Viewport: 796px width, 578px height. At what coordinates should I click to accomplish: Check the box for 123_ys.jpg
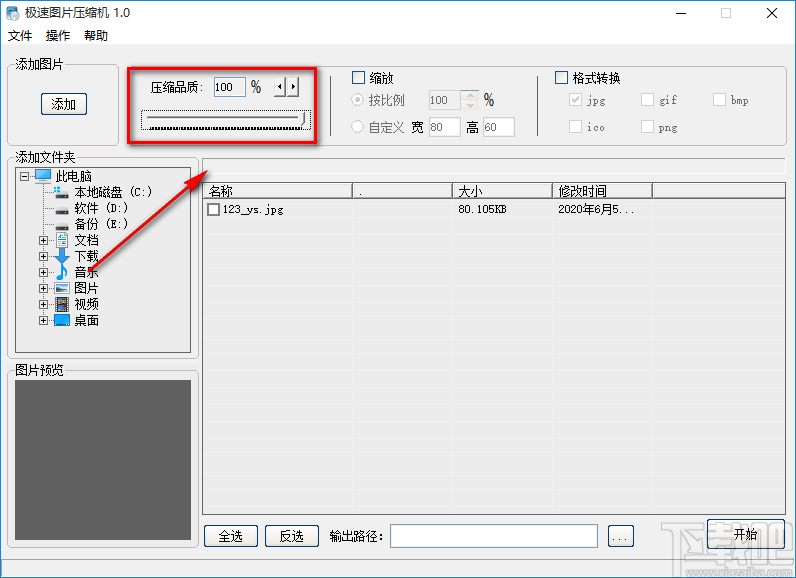(213, 209)
